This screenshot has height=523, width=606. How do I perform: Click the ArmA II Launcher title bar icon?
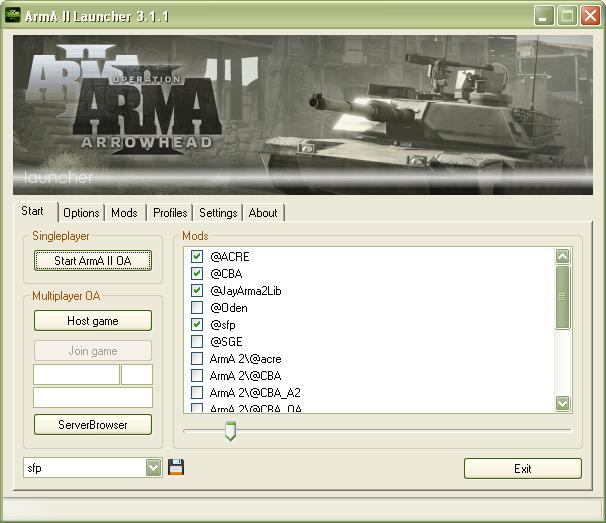click(12, 15)
